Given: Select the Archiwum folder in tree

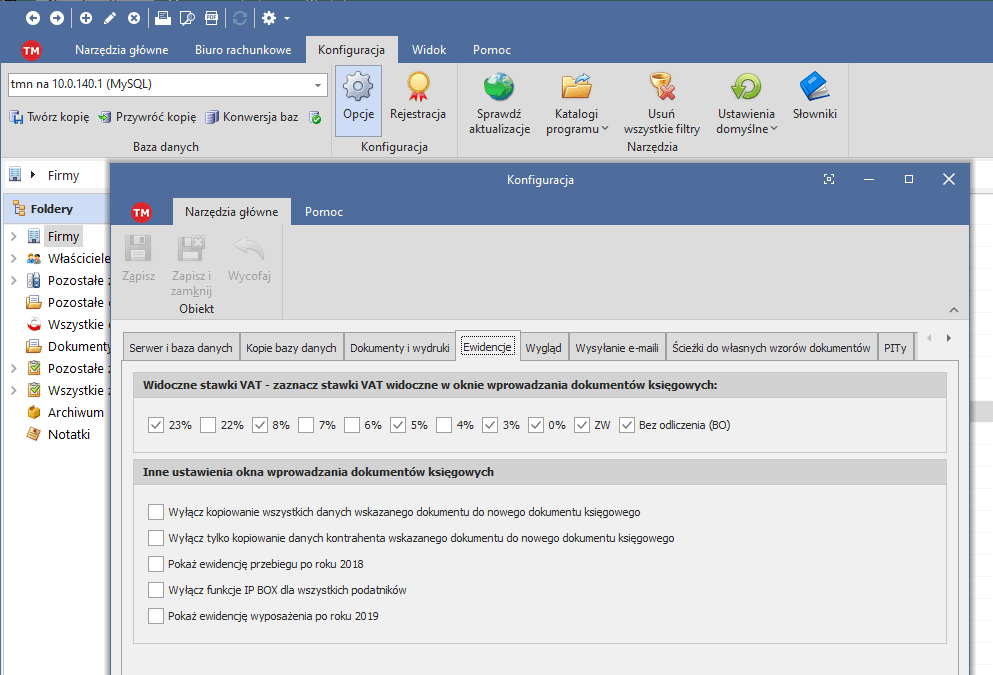Looking at the screenshot, I should coord(75,412).
